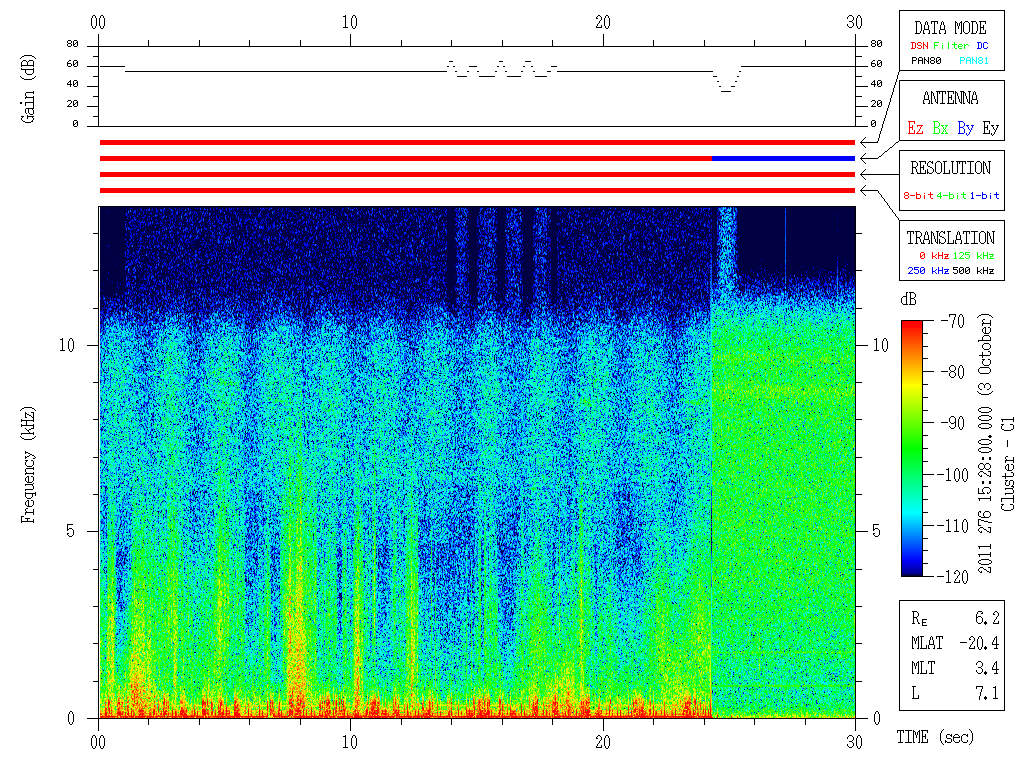
Task: Click the RE value 6.2
Action: coord(987,618)
